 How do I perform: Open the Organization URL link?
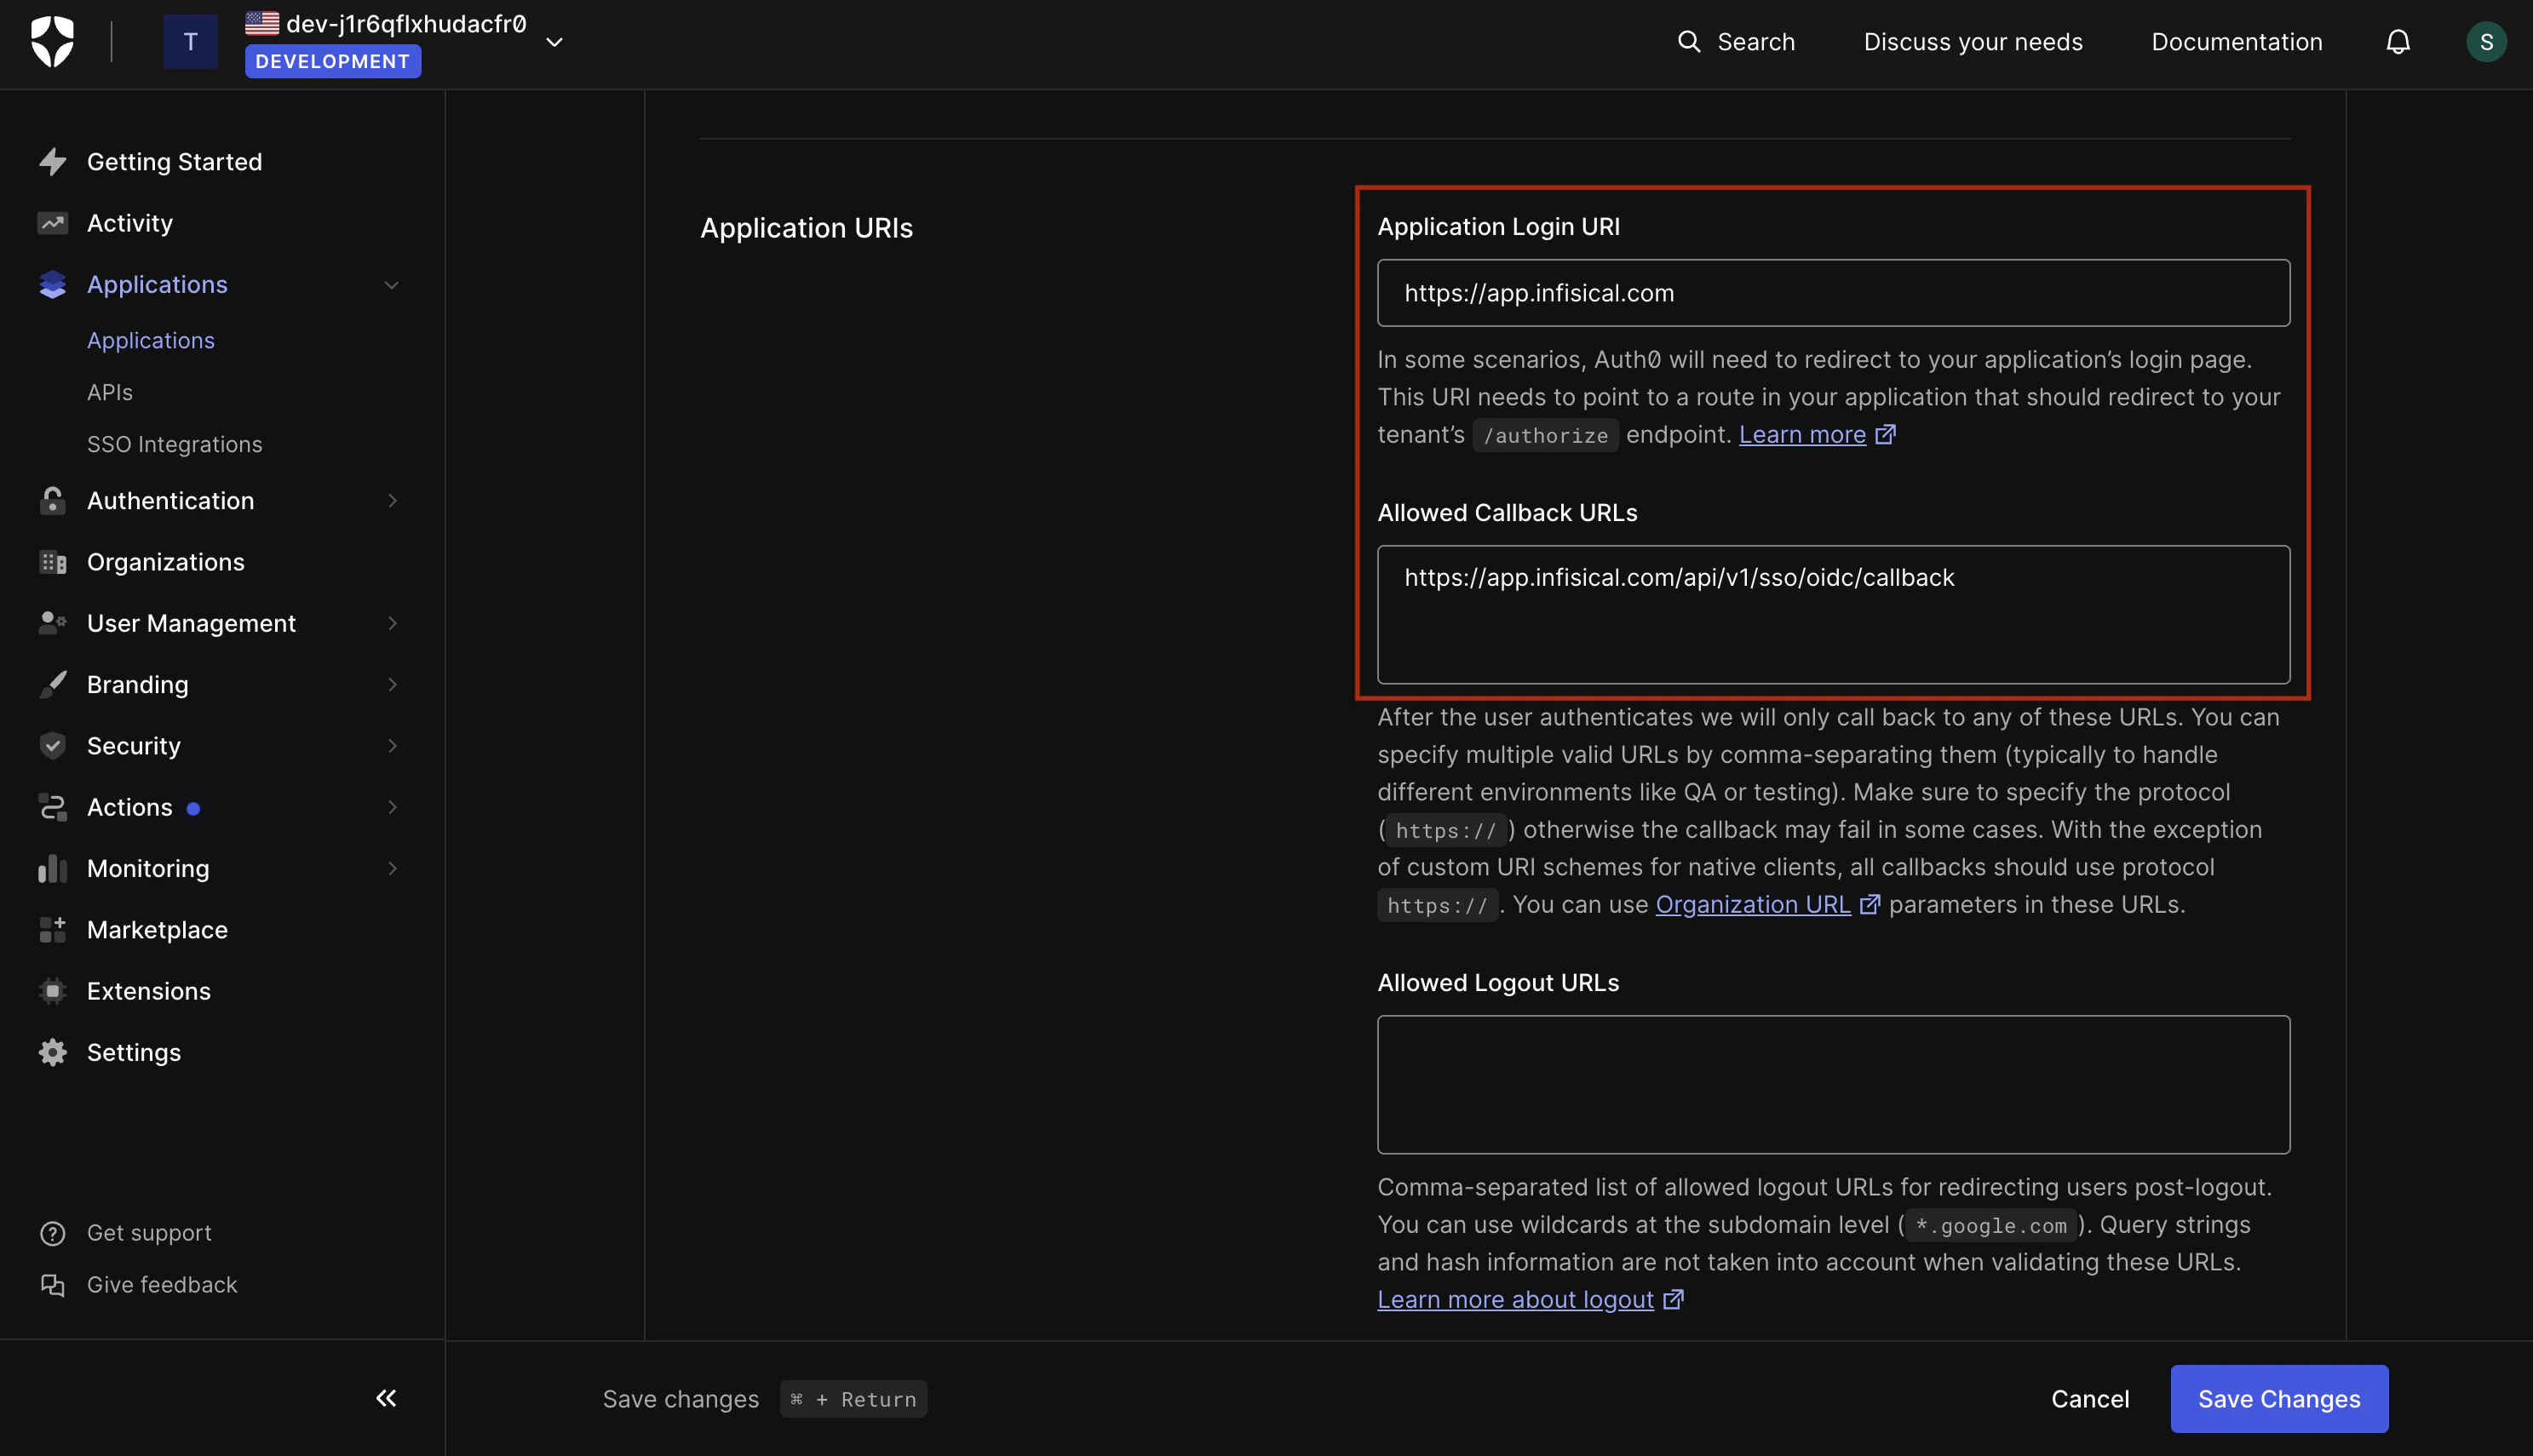(1753, 904)
